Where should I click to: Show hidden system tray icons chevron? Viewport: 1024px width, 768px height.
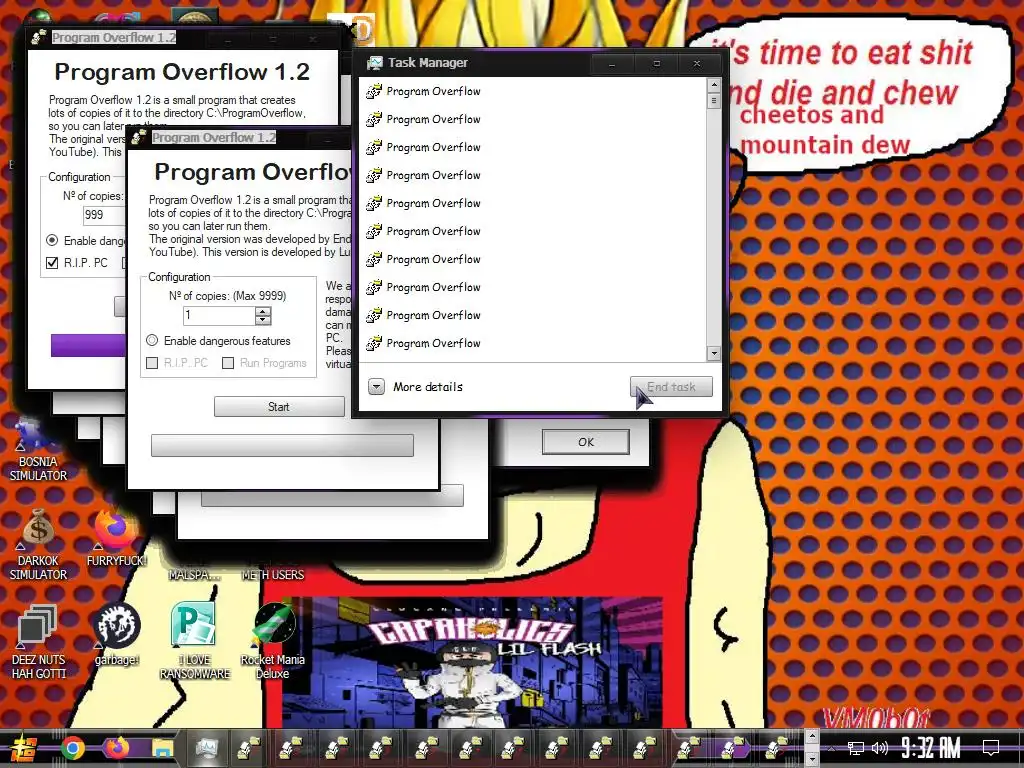tap(831, 748)
